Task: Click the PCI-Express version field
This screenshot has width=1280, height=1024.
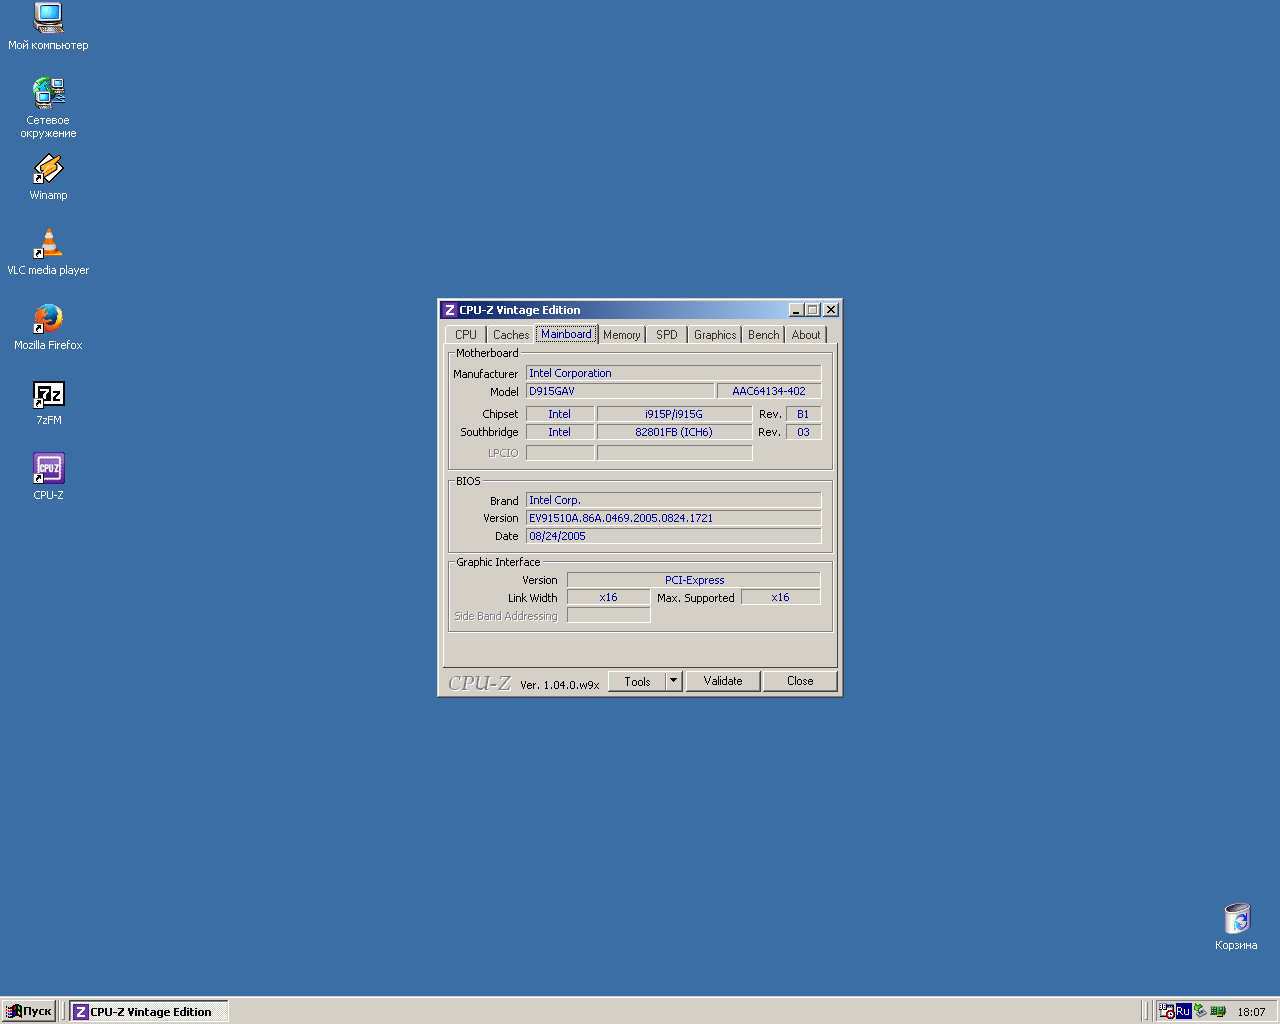Action: point(694,580)
